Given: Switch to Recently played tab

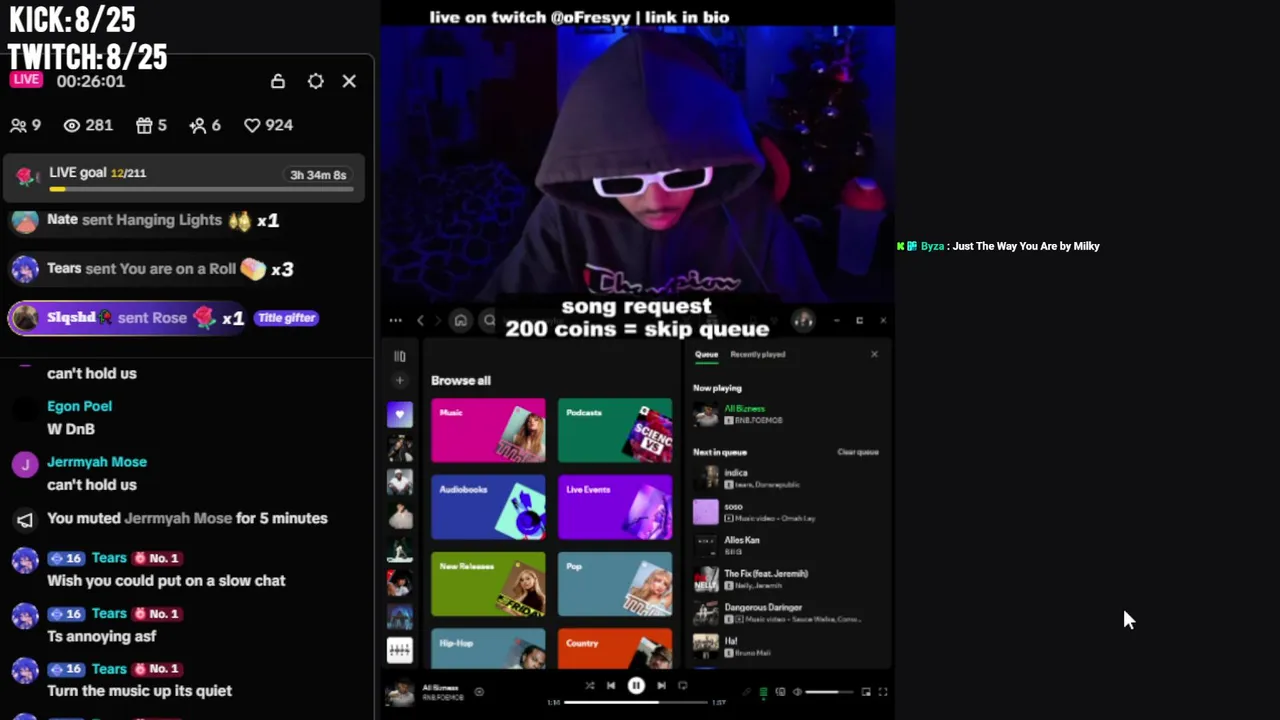Looking at the screenshot, I should tap(757, 354).
